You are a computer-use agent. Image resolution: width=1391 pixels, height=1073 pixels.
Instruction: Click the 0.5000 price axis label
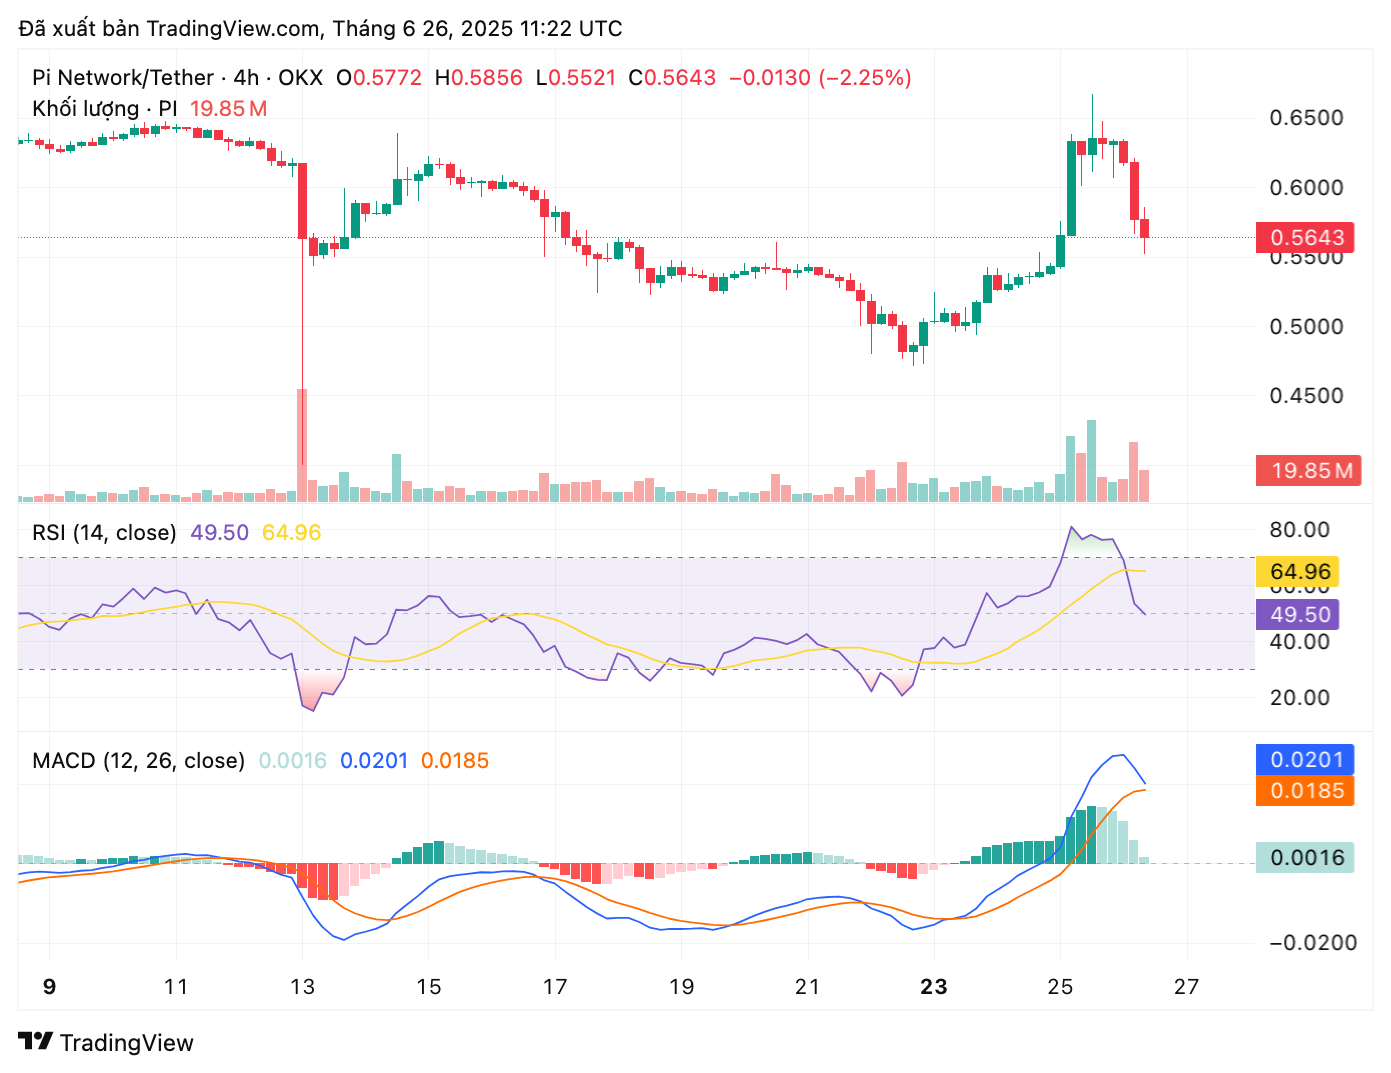(1306, 327)
